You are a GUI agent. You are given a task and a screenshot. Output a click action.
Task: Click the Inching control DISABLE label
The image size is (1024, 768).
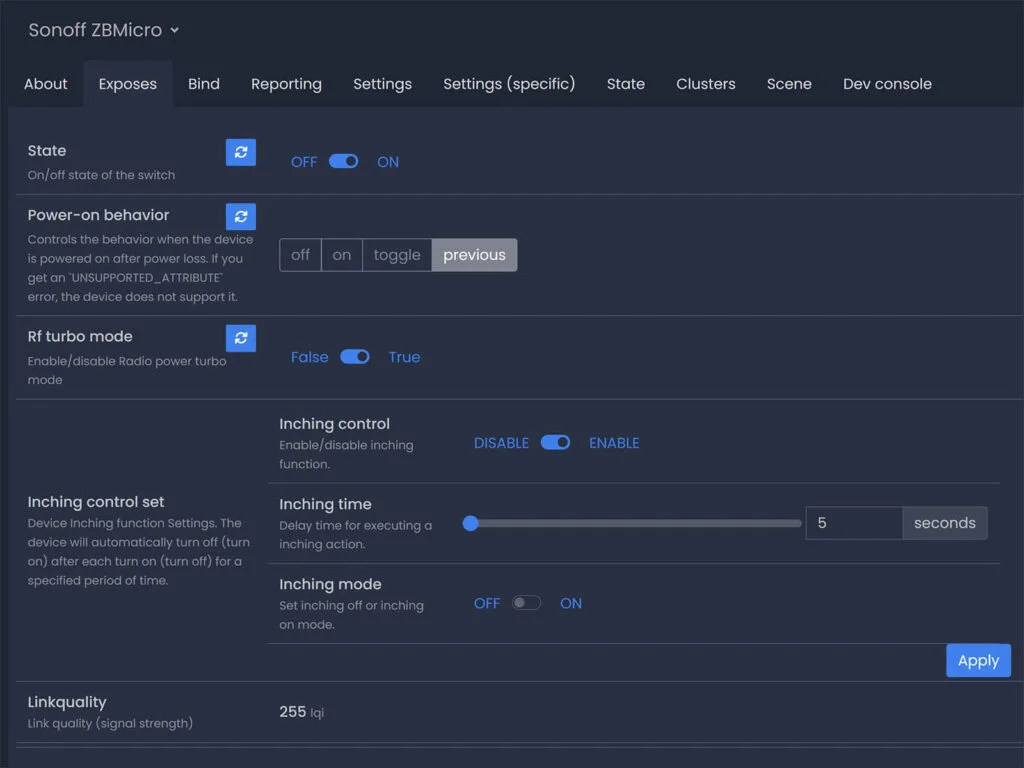501,443
